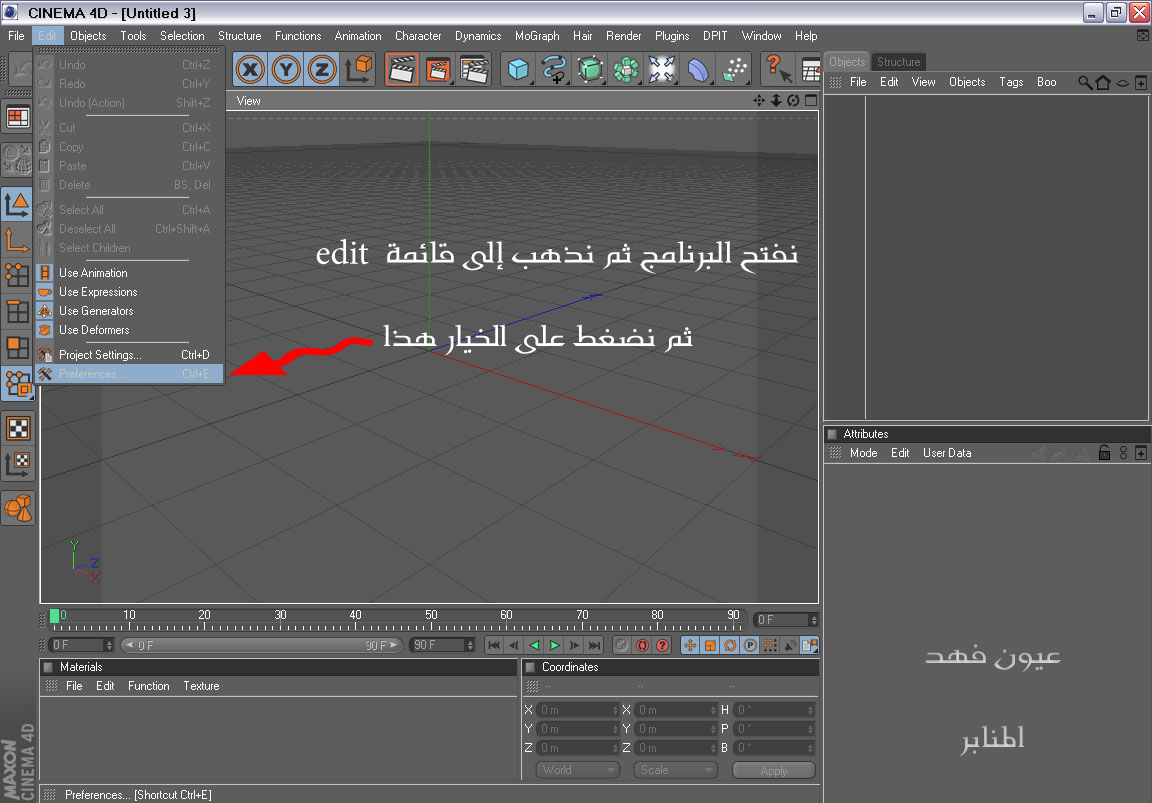Open the spline tools icon

click(553, 70)
